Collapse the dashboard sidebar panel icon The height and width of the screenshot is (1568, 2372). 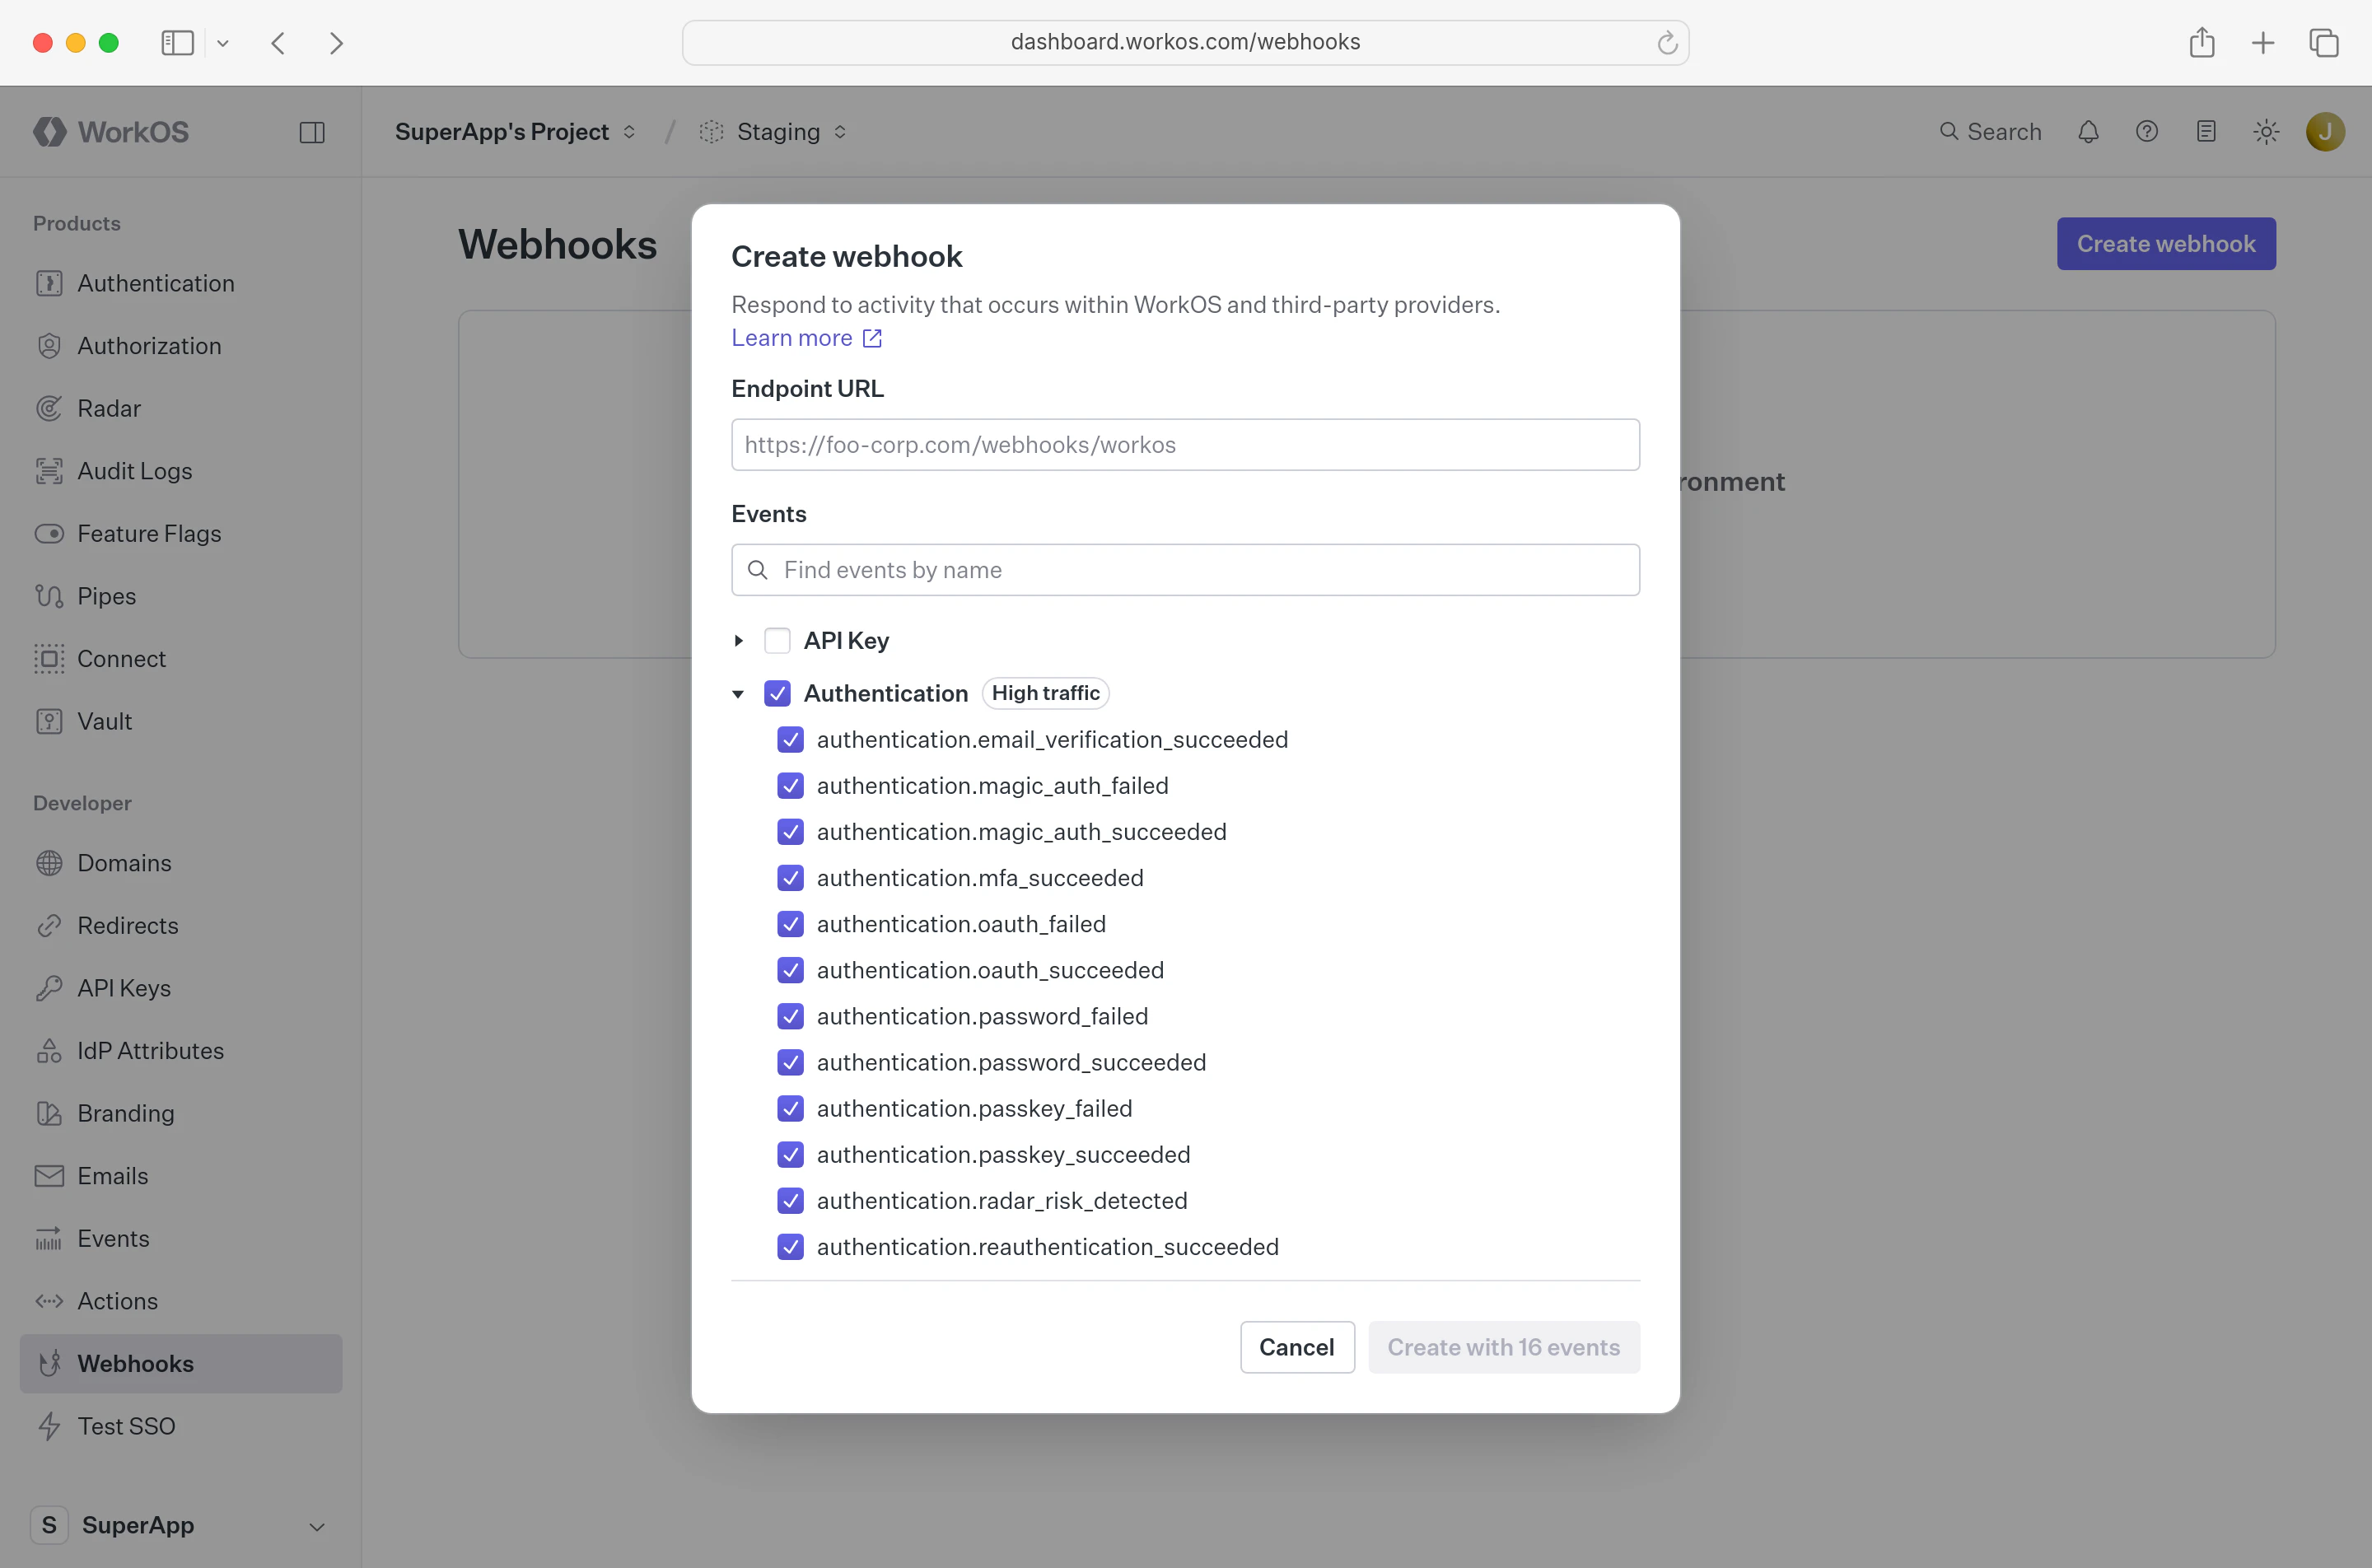(x=312, y=132)
